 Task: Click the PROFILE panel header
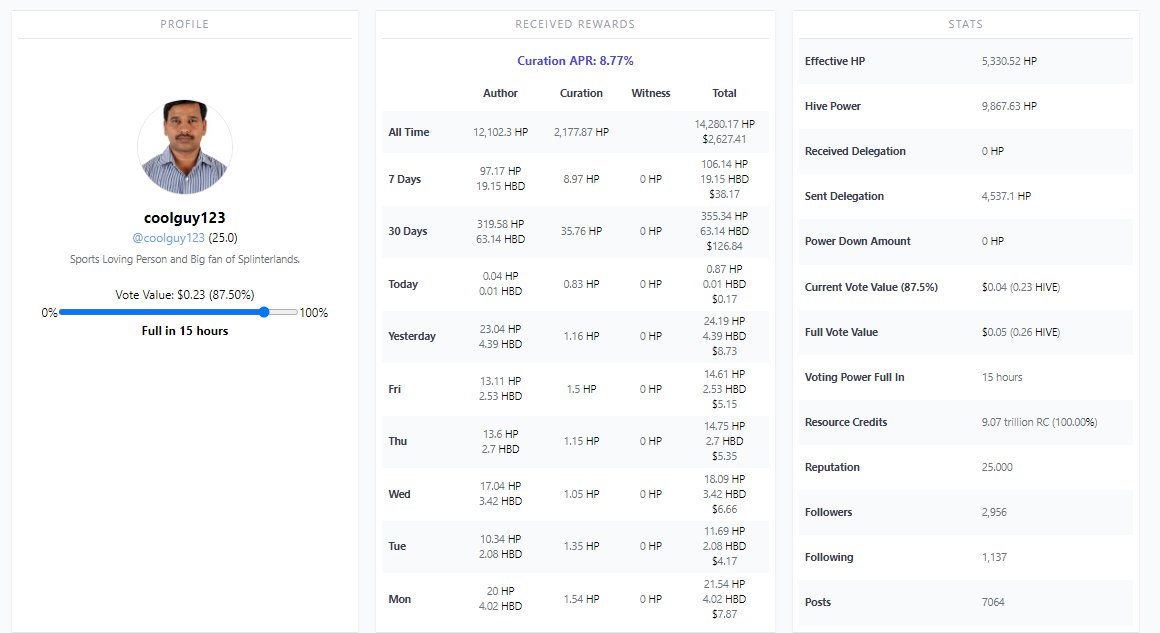185,24
